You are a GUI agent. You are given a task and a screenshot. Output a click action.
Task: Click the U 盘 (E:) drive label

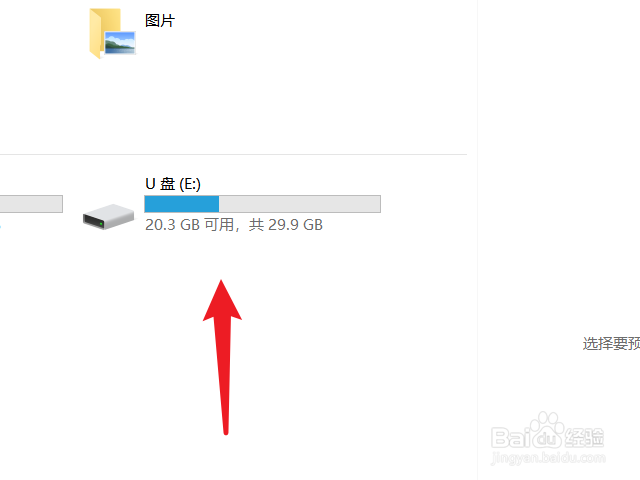click(173, 184)
